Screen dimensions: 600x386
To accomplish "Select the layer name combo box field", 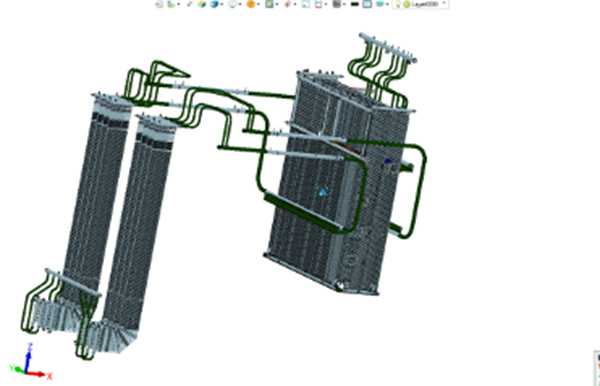I will tap(420, 4).
